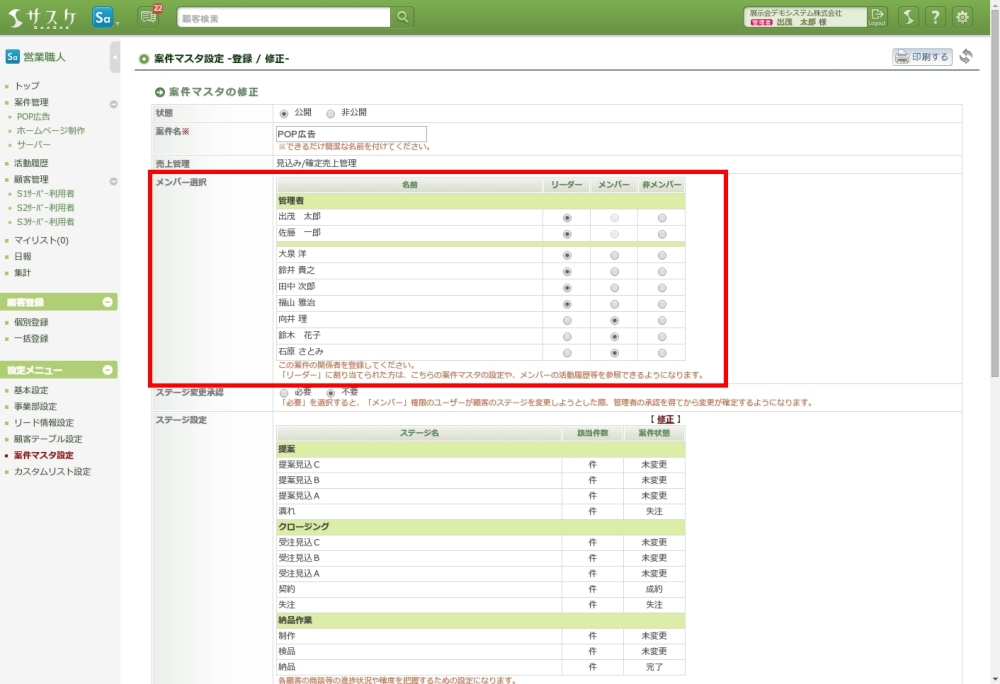The height and width of the screenshot is (684, 1000).
Task: Open カスタムリスト設定 in settings menu
Action: tap(52, 472)
